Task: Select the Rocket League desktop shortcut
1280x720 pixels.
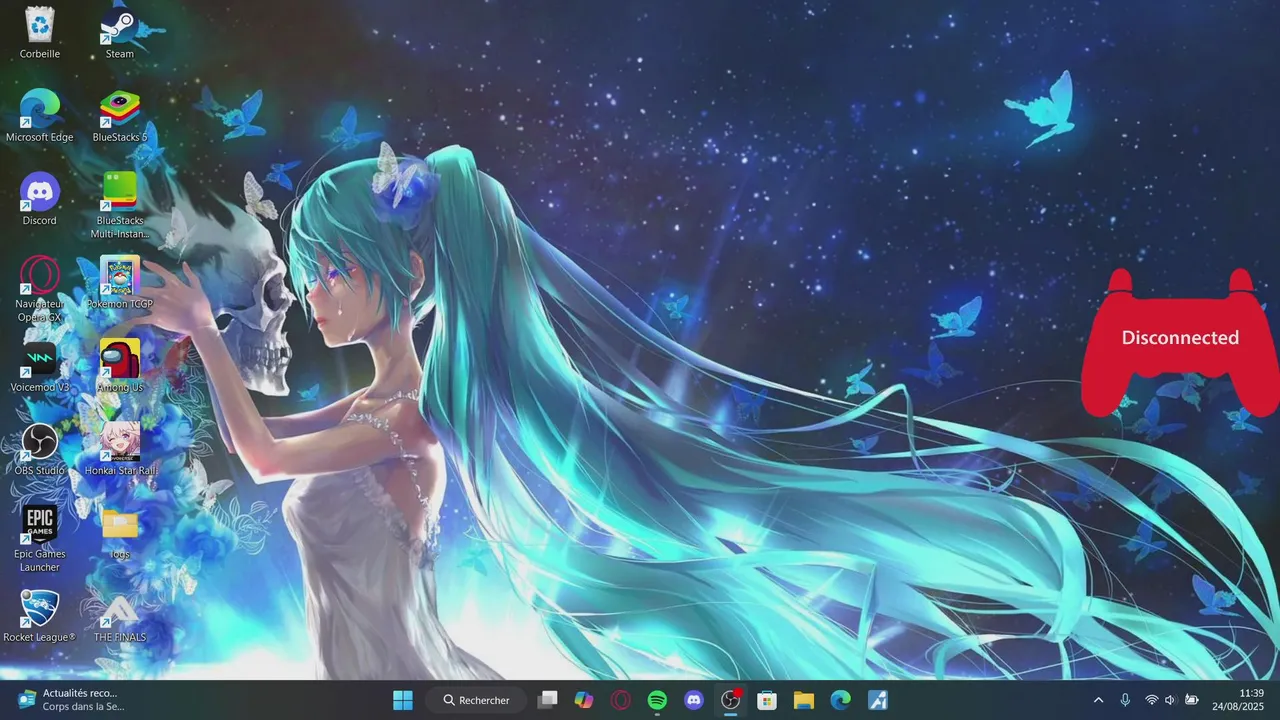Action: [x=40, y=616]
